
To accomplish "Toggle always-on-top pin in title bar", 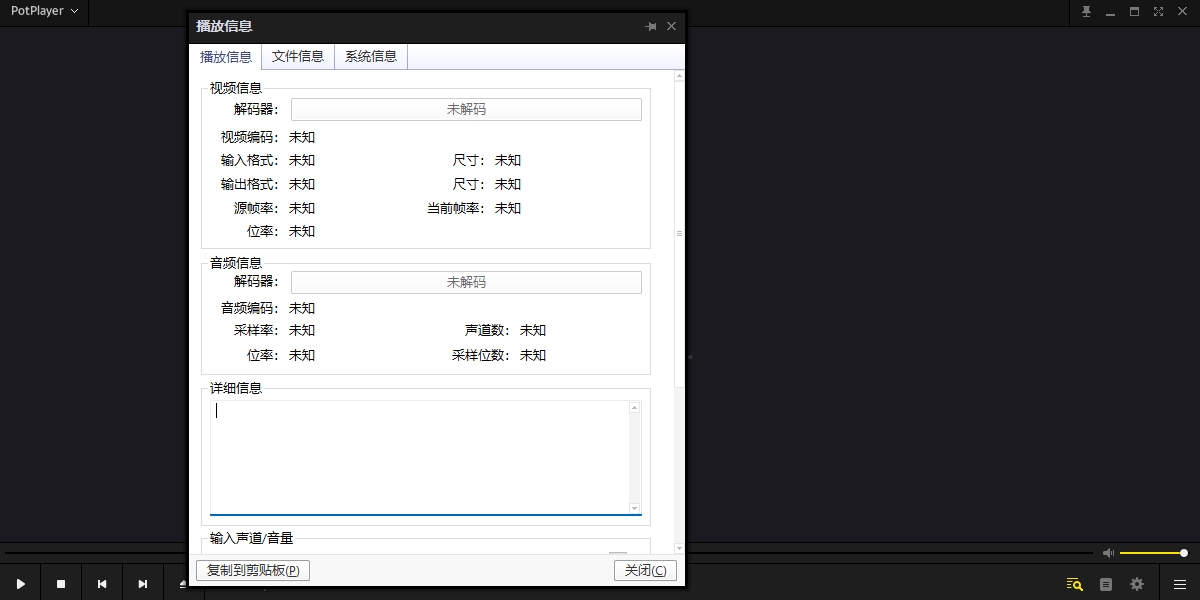I will point(1086,11).
